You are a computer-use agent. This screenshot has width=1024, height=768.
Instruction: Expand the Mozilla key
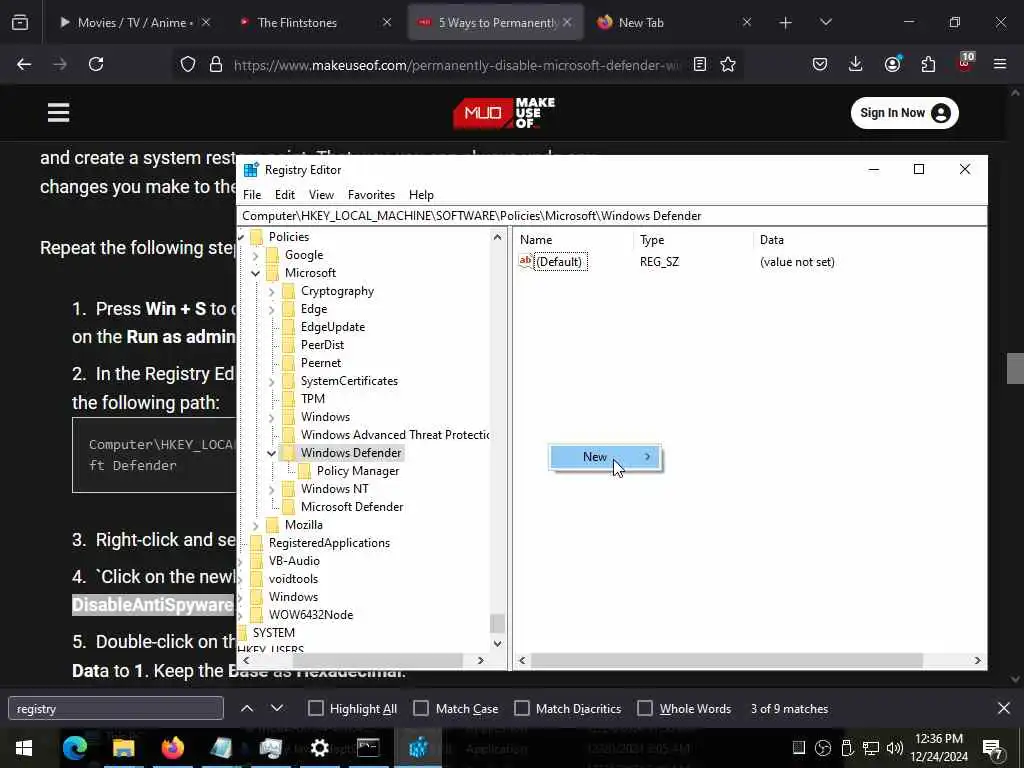pos(255,524)
